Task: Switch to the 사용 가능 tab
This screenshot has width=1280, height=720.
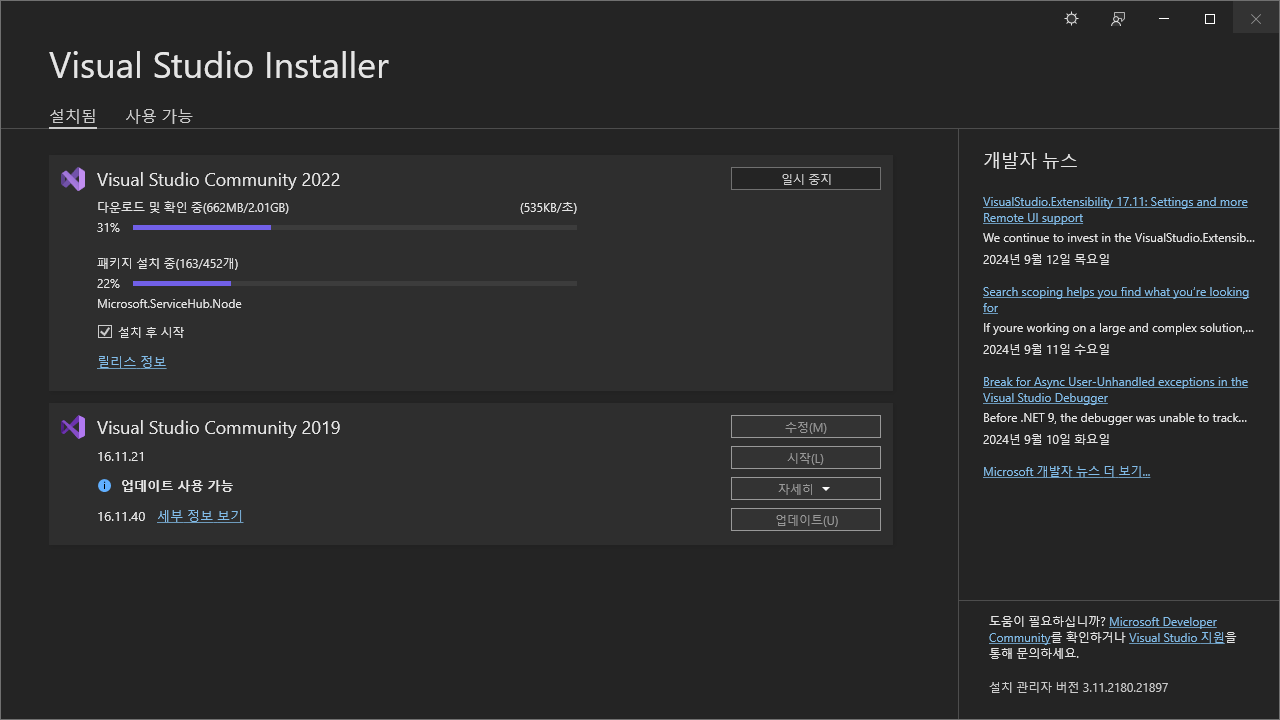Action: (x=159, y=116)
